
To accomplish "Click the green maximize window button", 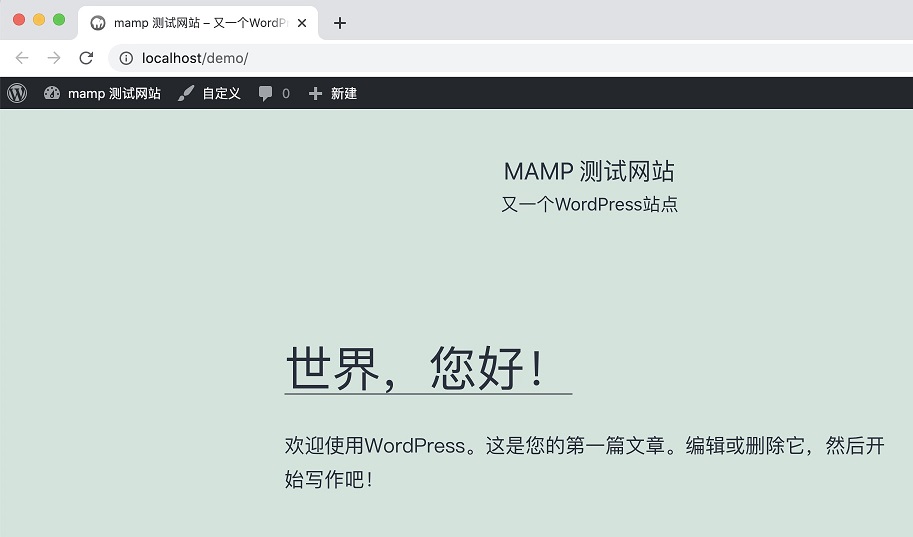I will pyautogui.click(x=59, y=20).
